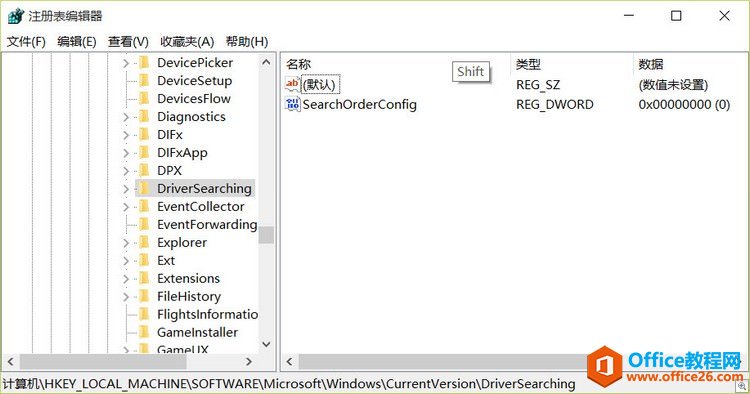Expand the DIFx key
The width and height of the screenshot is (750, 394).
point(126,135)
